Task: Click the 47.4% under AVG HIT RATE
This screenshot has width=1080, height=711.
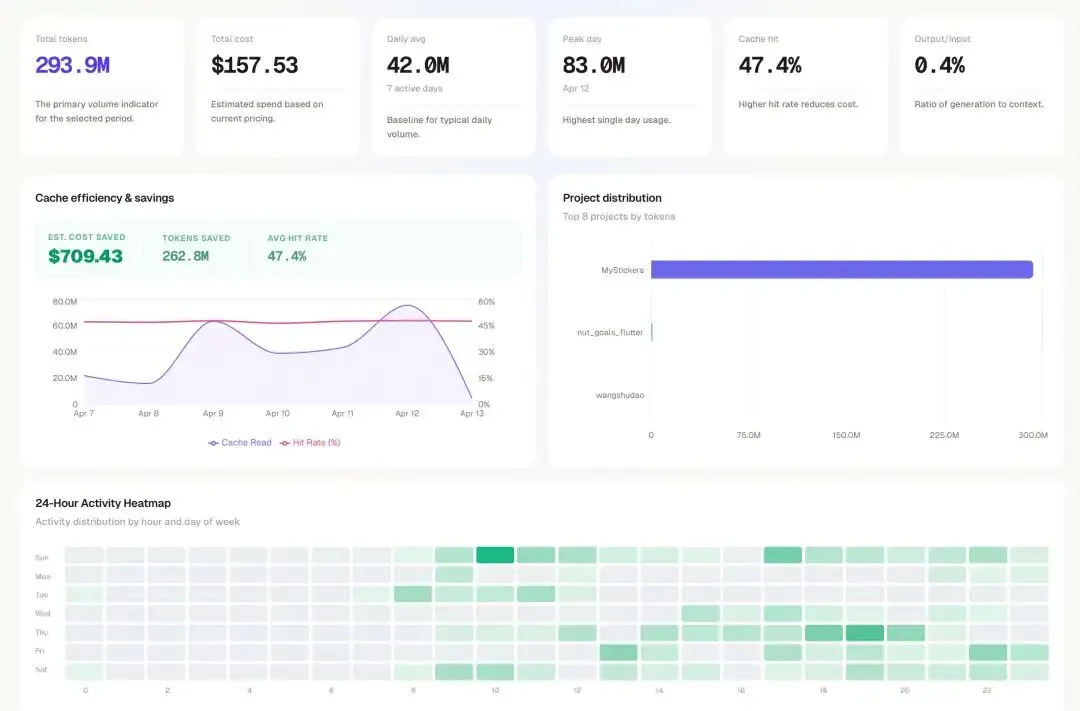Action: point(287,256)
